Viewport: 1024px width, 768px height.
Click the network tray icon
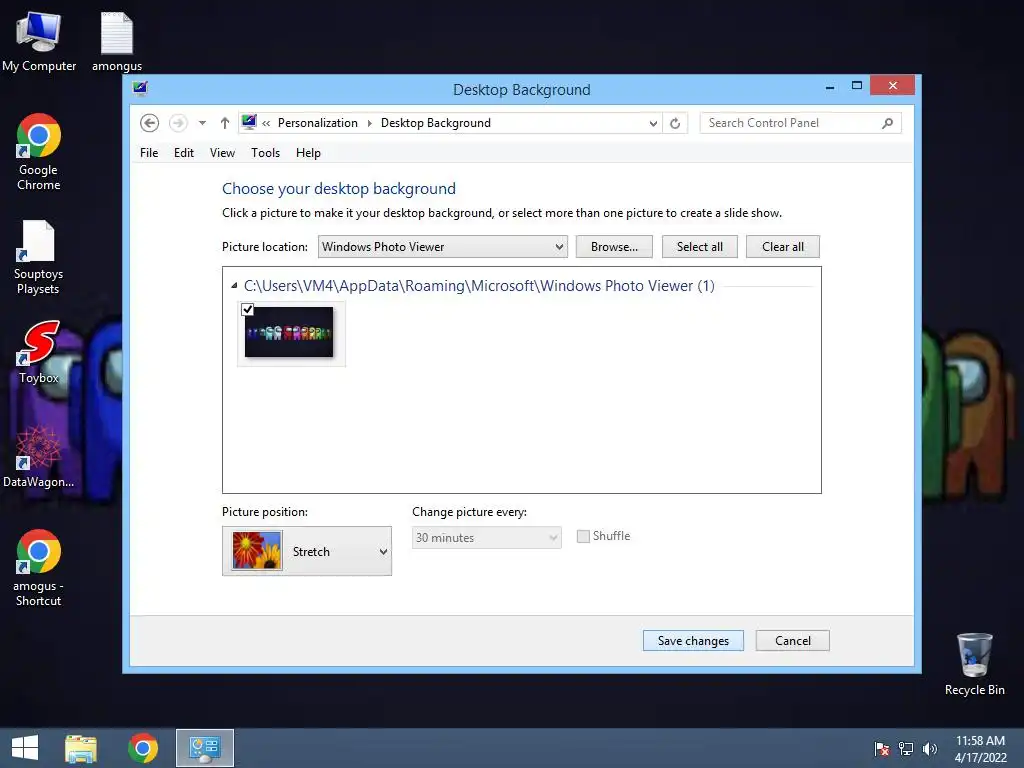(906, 749)
